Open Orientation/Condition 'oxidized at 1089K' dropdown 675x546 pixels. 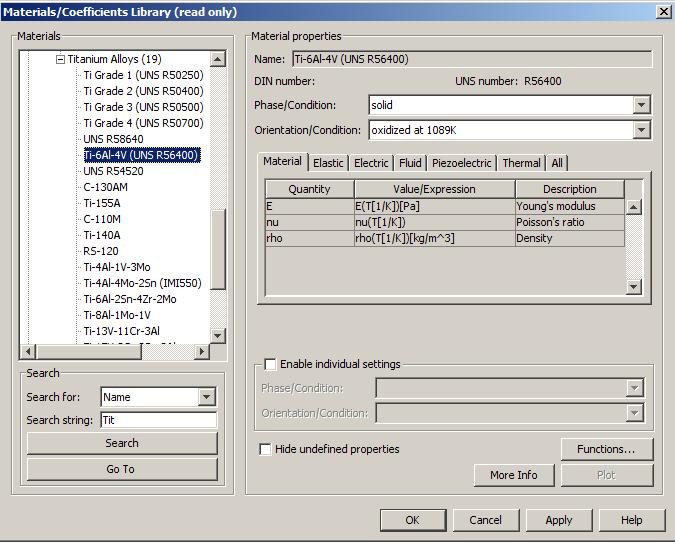point(641,130)
